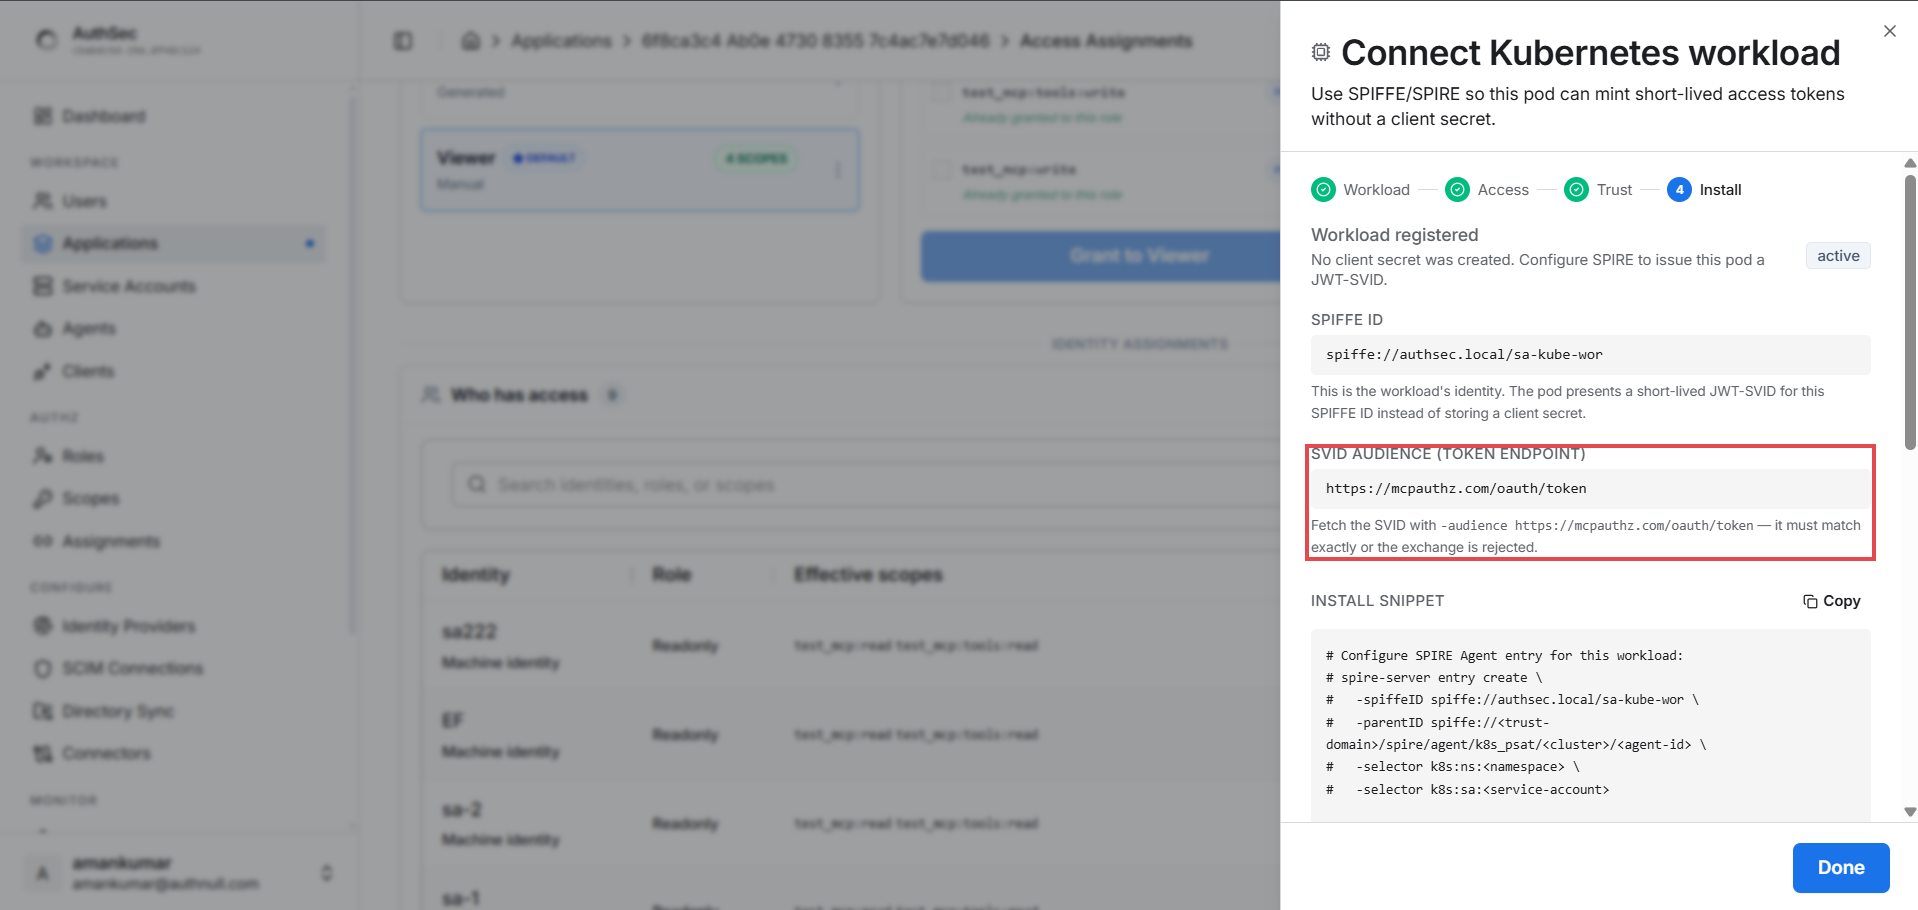Click the install snippet code block
The height and width of the screenshot is (910, 1918).
point(1590,725)
